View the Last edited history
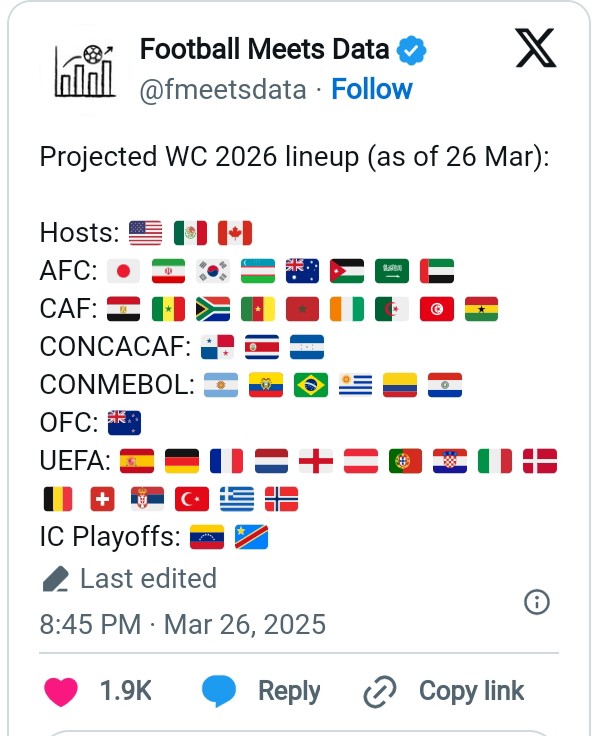The width and height of the screenshot is (597, 736). pos(148,578)
